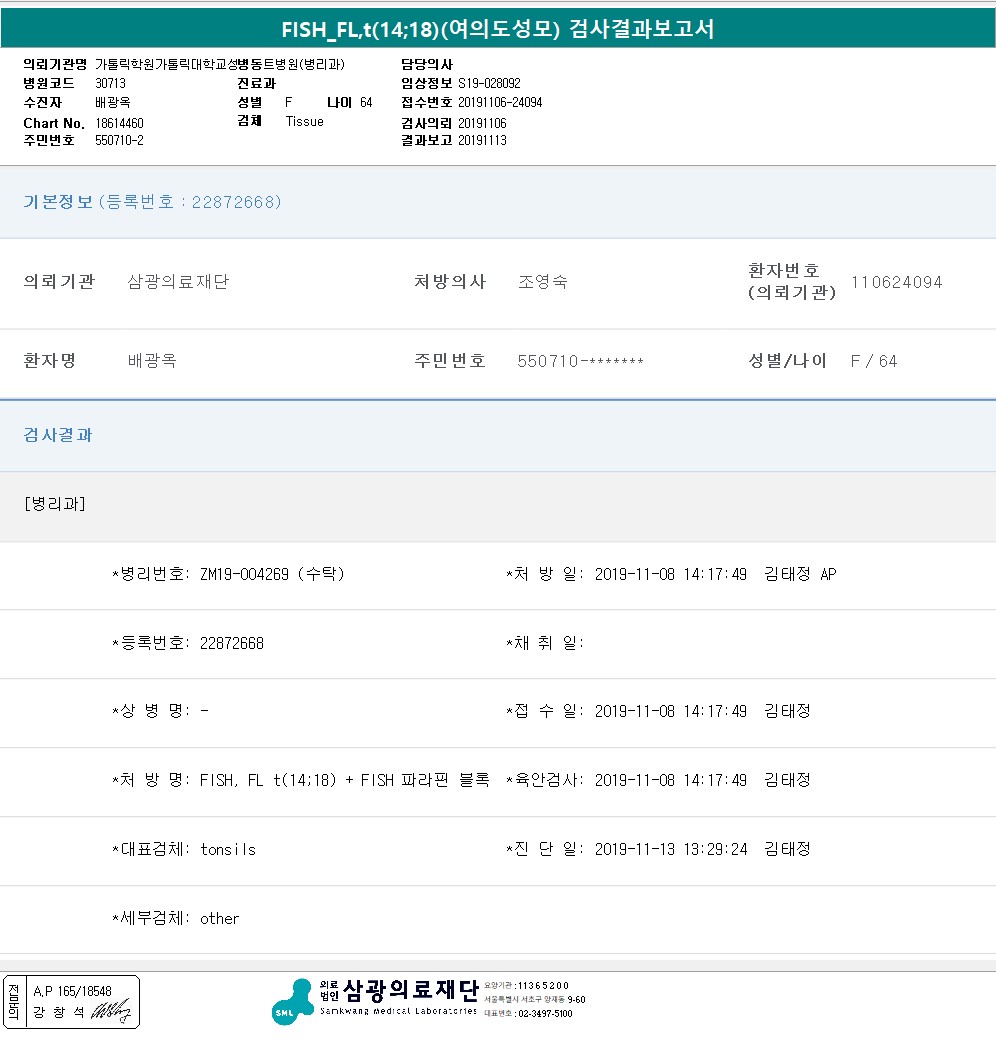996x1040 pixels.
Task: Click the report title FISH_FL,t(14;18) header
Action: (x=498, y=28)
